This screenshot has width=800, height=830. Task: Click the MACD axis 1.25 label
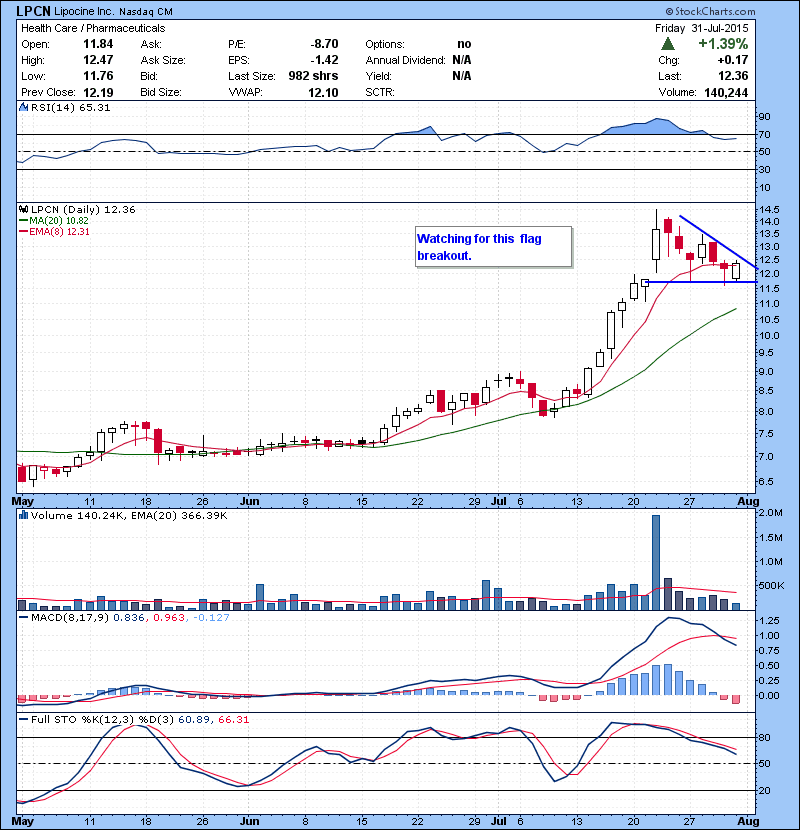(769, 620)
